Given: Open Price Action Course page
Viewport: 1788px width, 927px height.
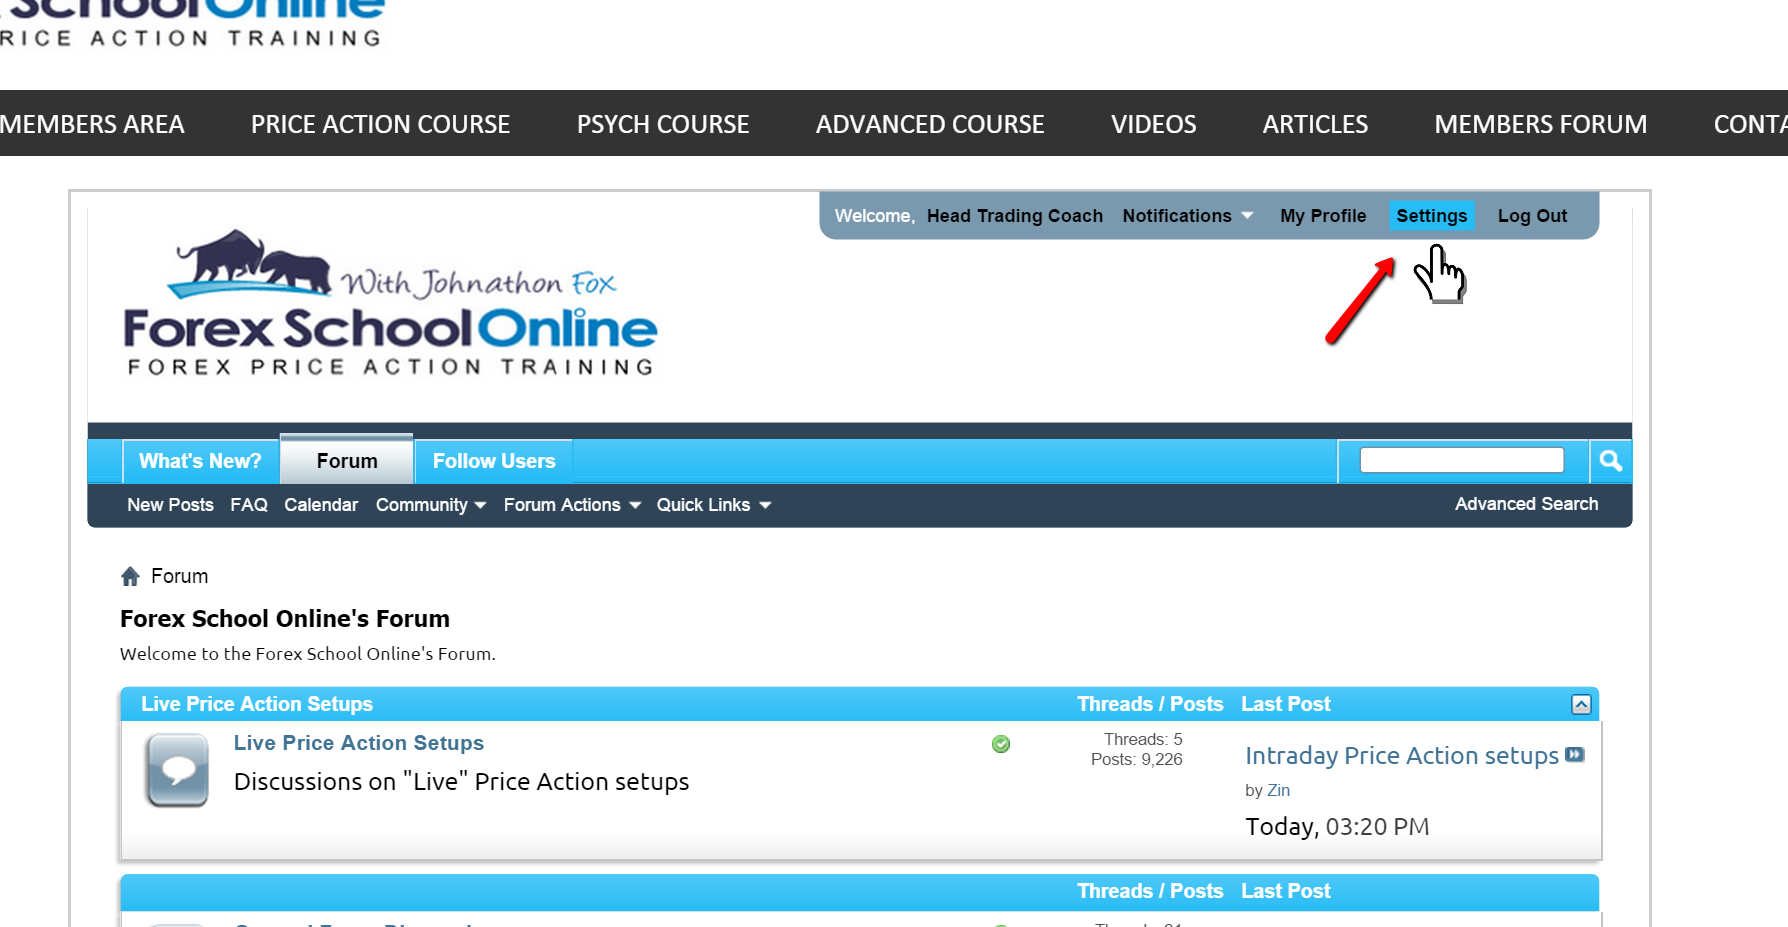Looking at the screenshot, I should [x=380, y=124].
